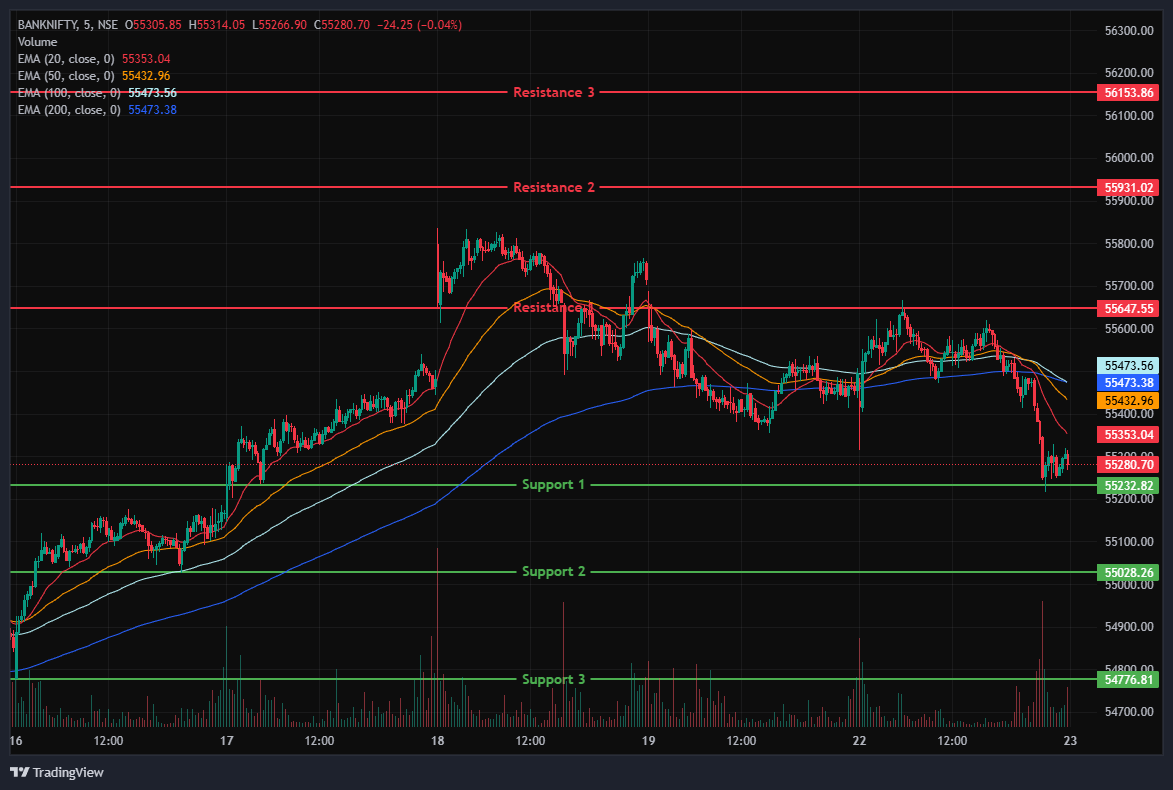Click the orange 55432.96 tag on the price axis
1173x790 pixels.
(x=1128, y=401)
